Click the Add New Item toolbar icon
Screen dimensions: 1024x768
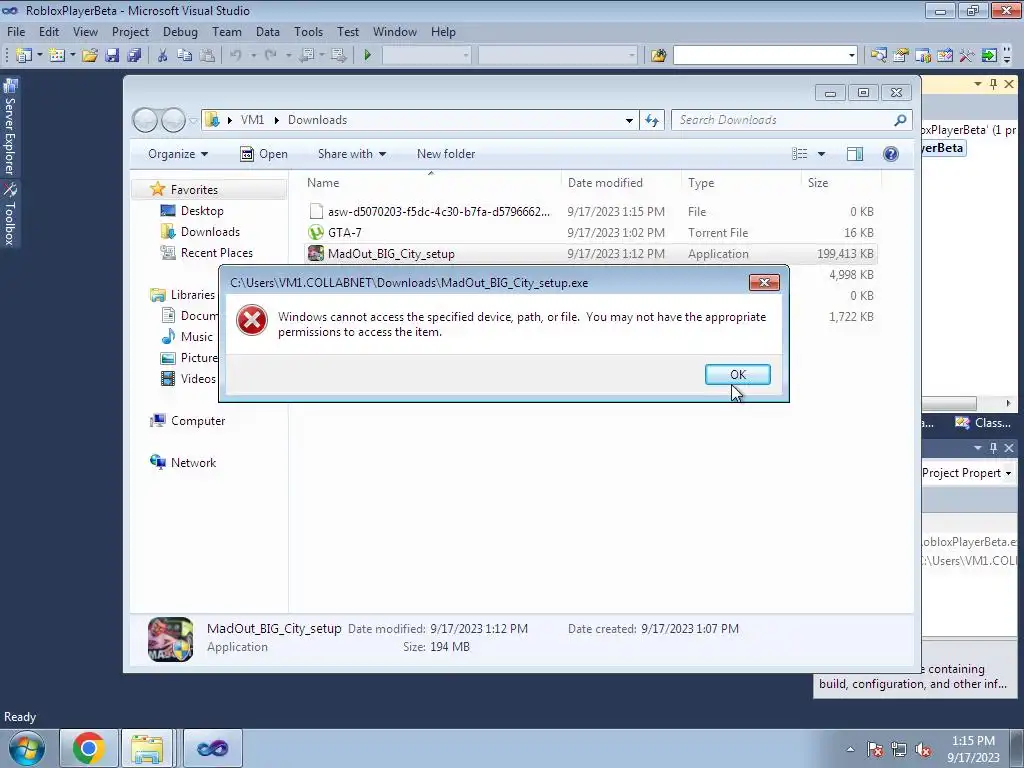[x=57, y=56]
